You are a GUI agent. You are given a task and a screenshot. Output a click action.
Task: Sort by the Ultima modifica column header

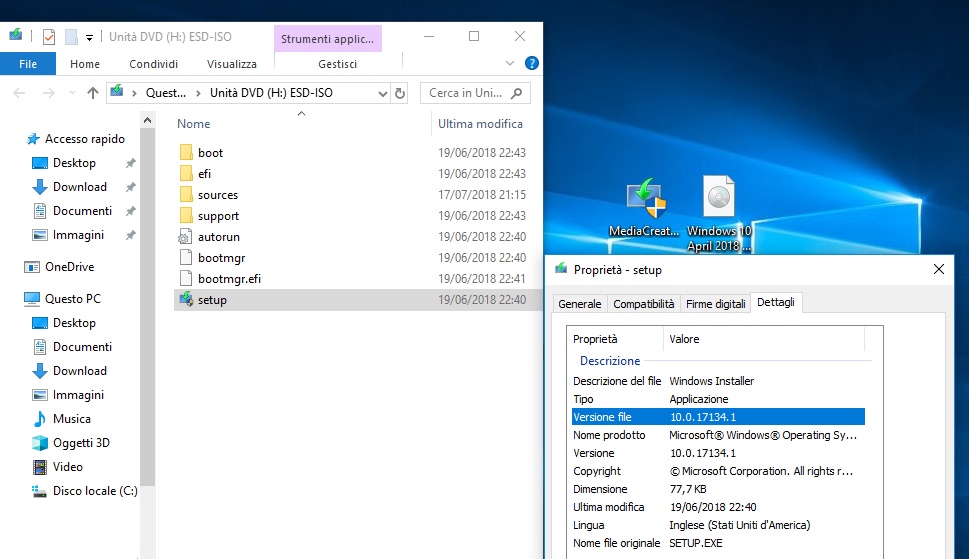(480, 124)
